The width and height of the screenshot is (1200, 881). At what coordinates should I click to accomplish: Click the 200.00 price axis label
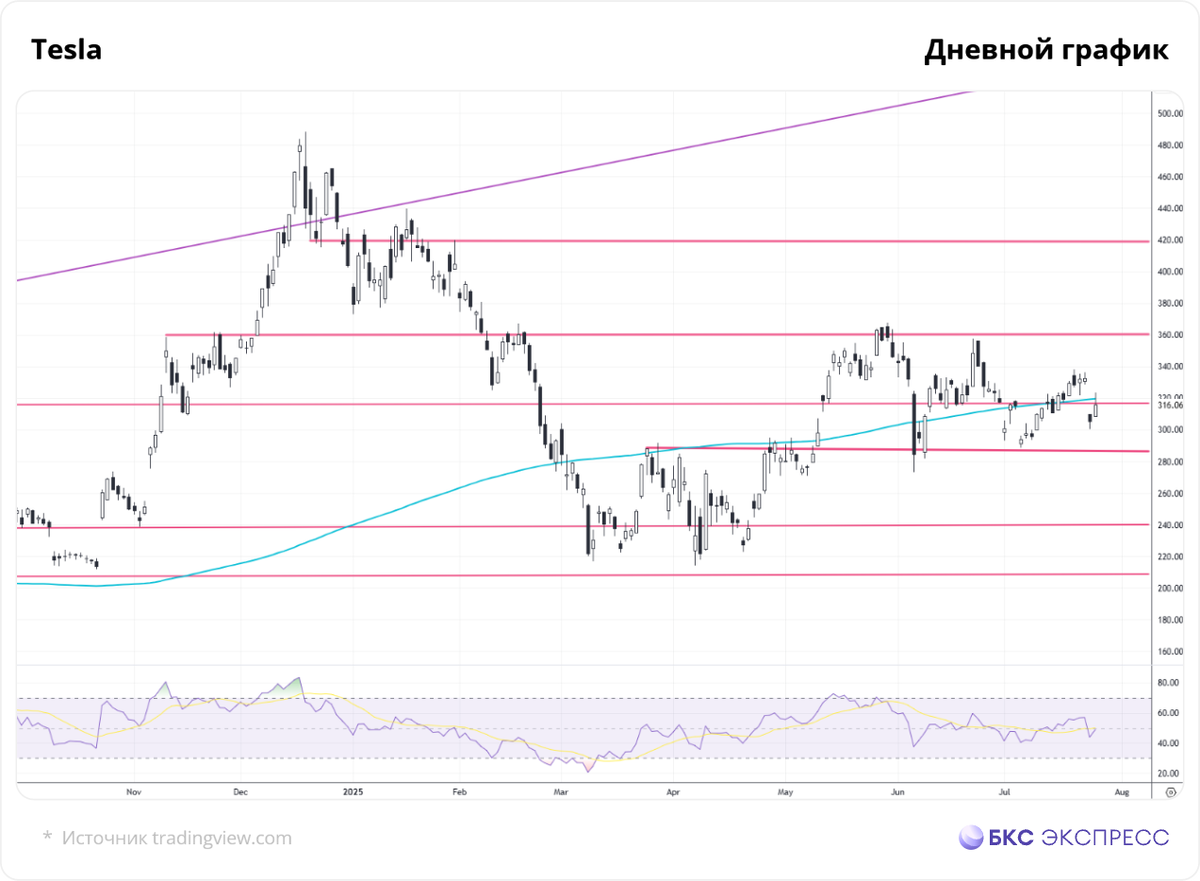pyautogui.click(x=1170, y=589)
